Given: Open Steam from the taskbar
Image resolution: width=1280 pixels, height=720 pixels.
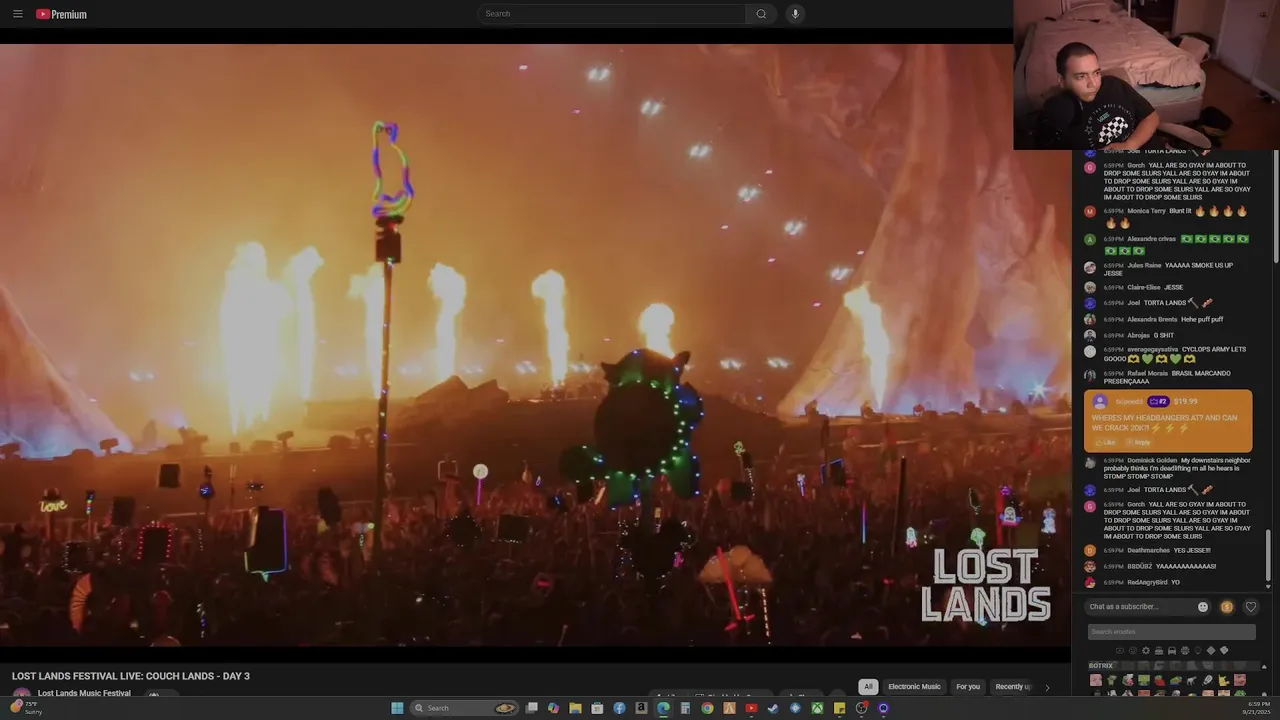Looking at the screenshot, I should [x=773, y=708].
